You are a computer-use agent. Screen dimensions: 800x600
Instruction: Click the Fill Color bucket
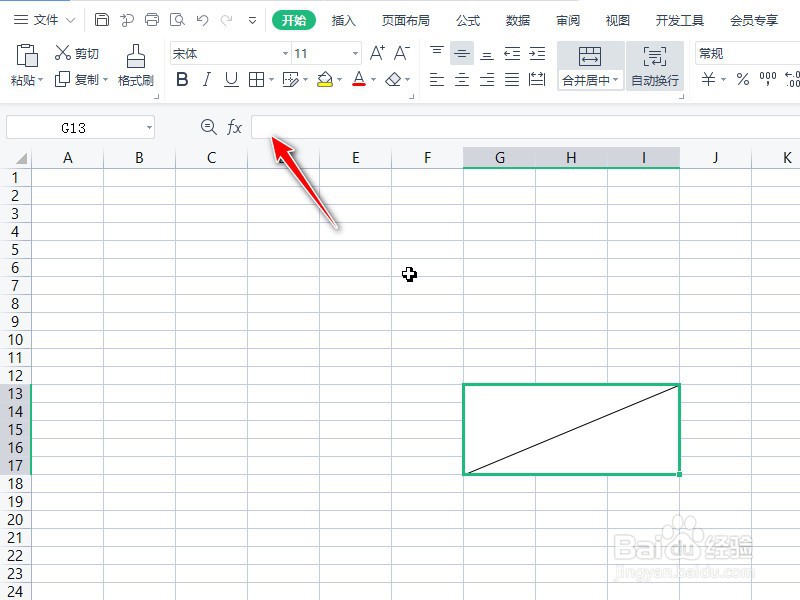[x=325, y=80]
